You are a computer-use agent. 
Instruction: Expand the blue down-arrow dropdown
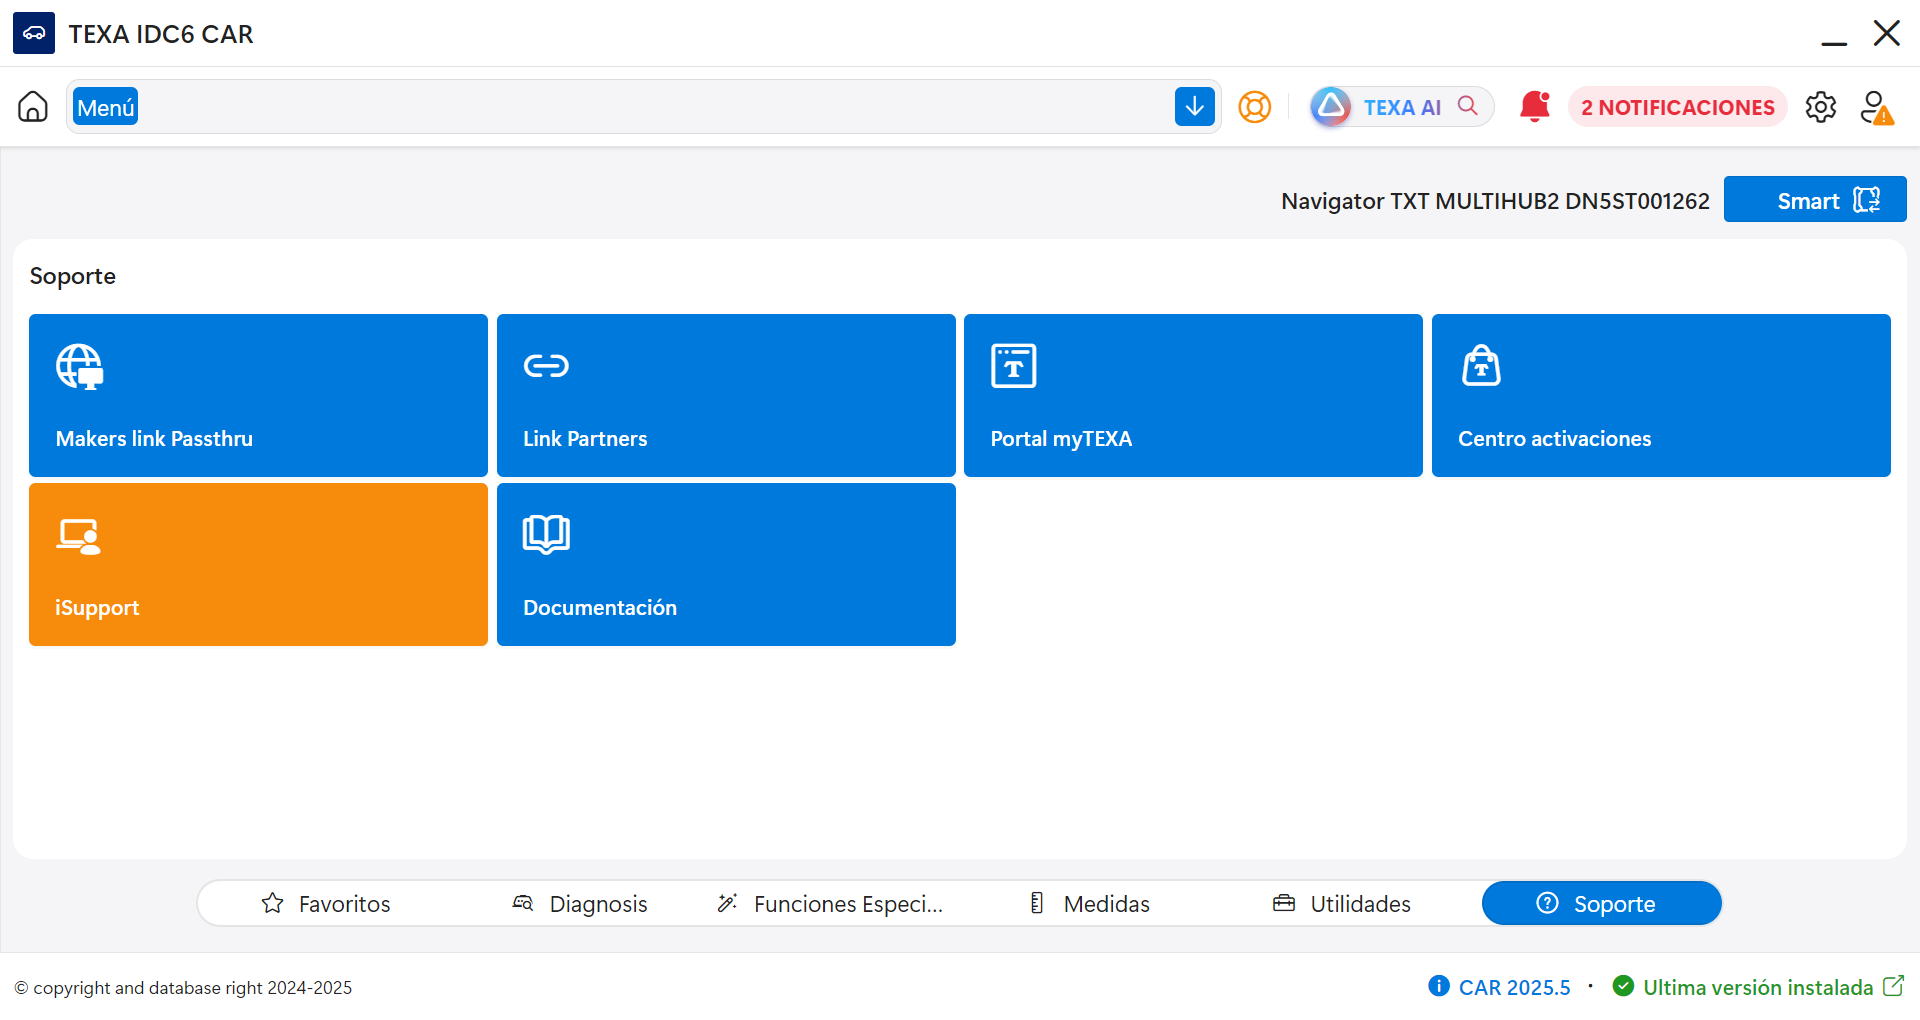click(1194, 107)
